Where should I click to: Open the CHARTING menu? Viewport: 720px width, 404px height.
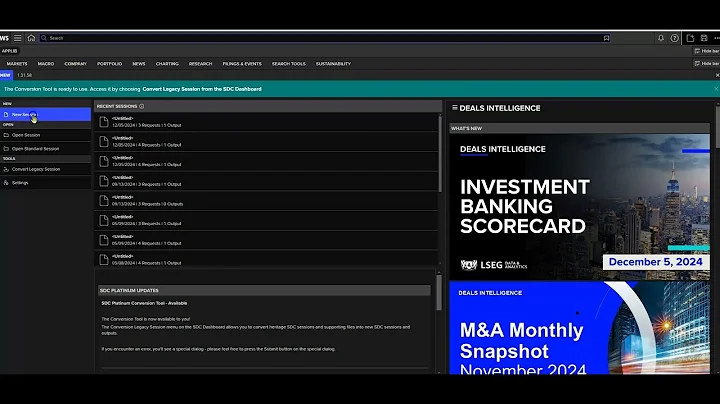coord(167,64)
